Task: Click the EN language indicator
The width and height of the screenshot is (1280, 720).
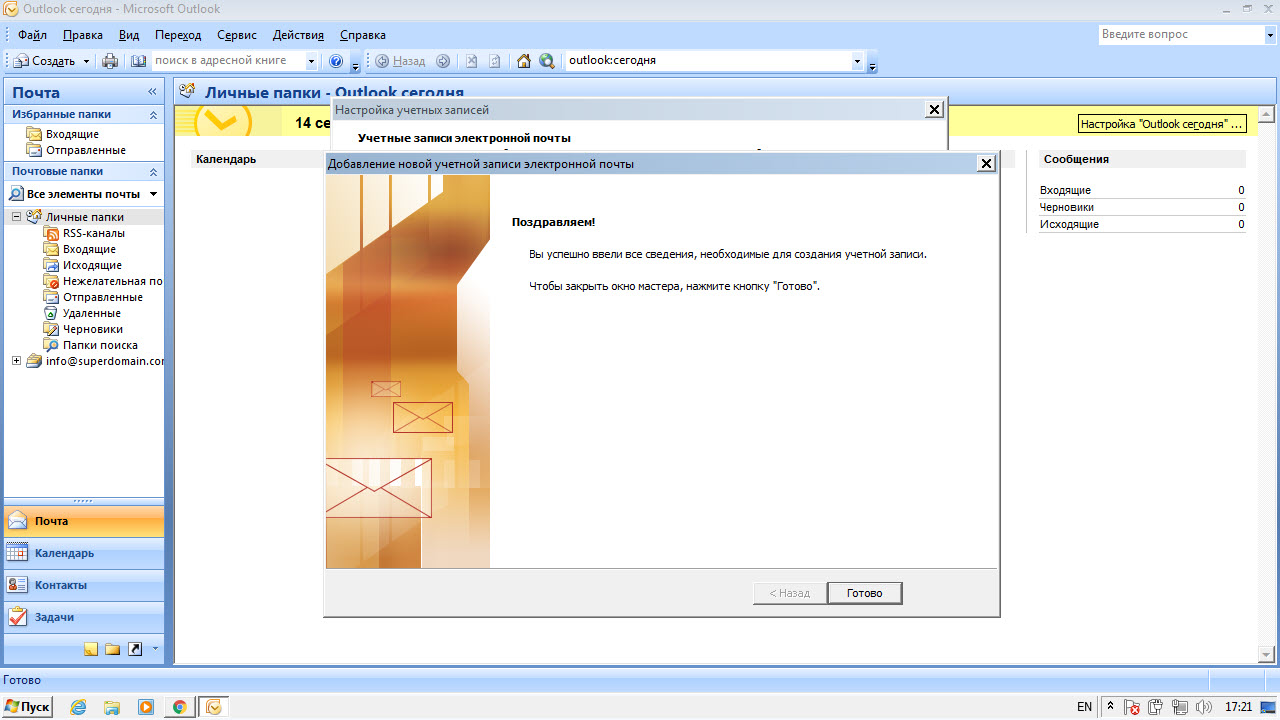Action: (1084, 707)
